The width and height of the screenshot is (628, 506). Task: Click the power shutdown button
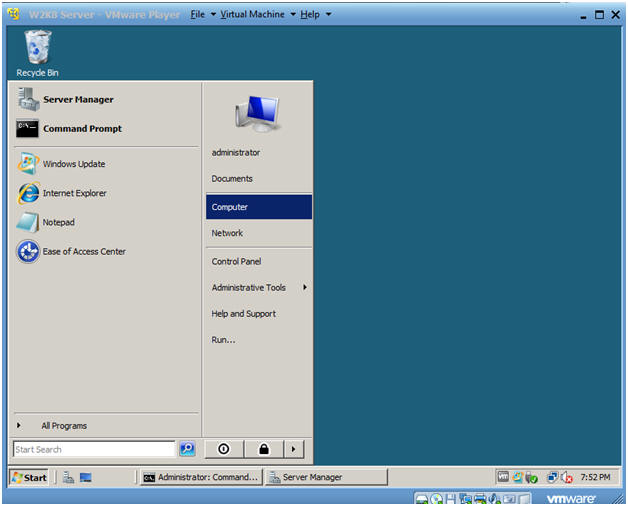pyautogui.click(x=224, y=449)
